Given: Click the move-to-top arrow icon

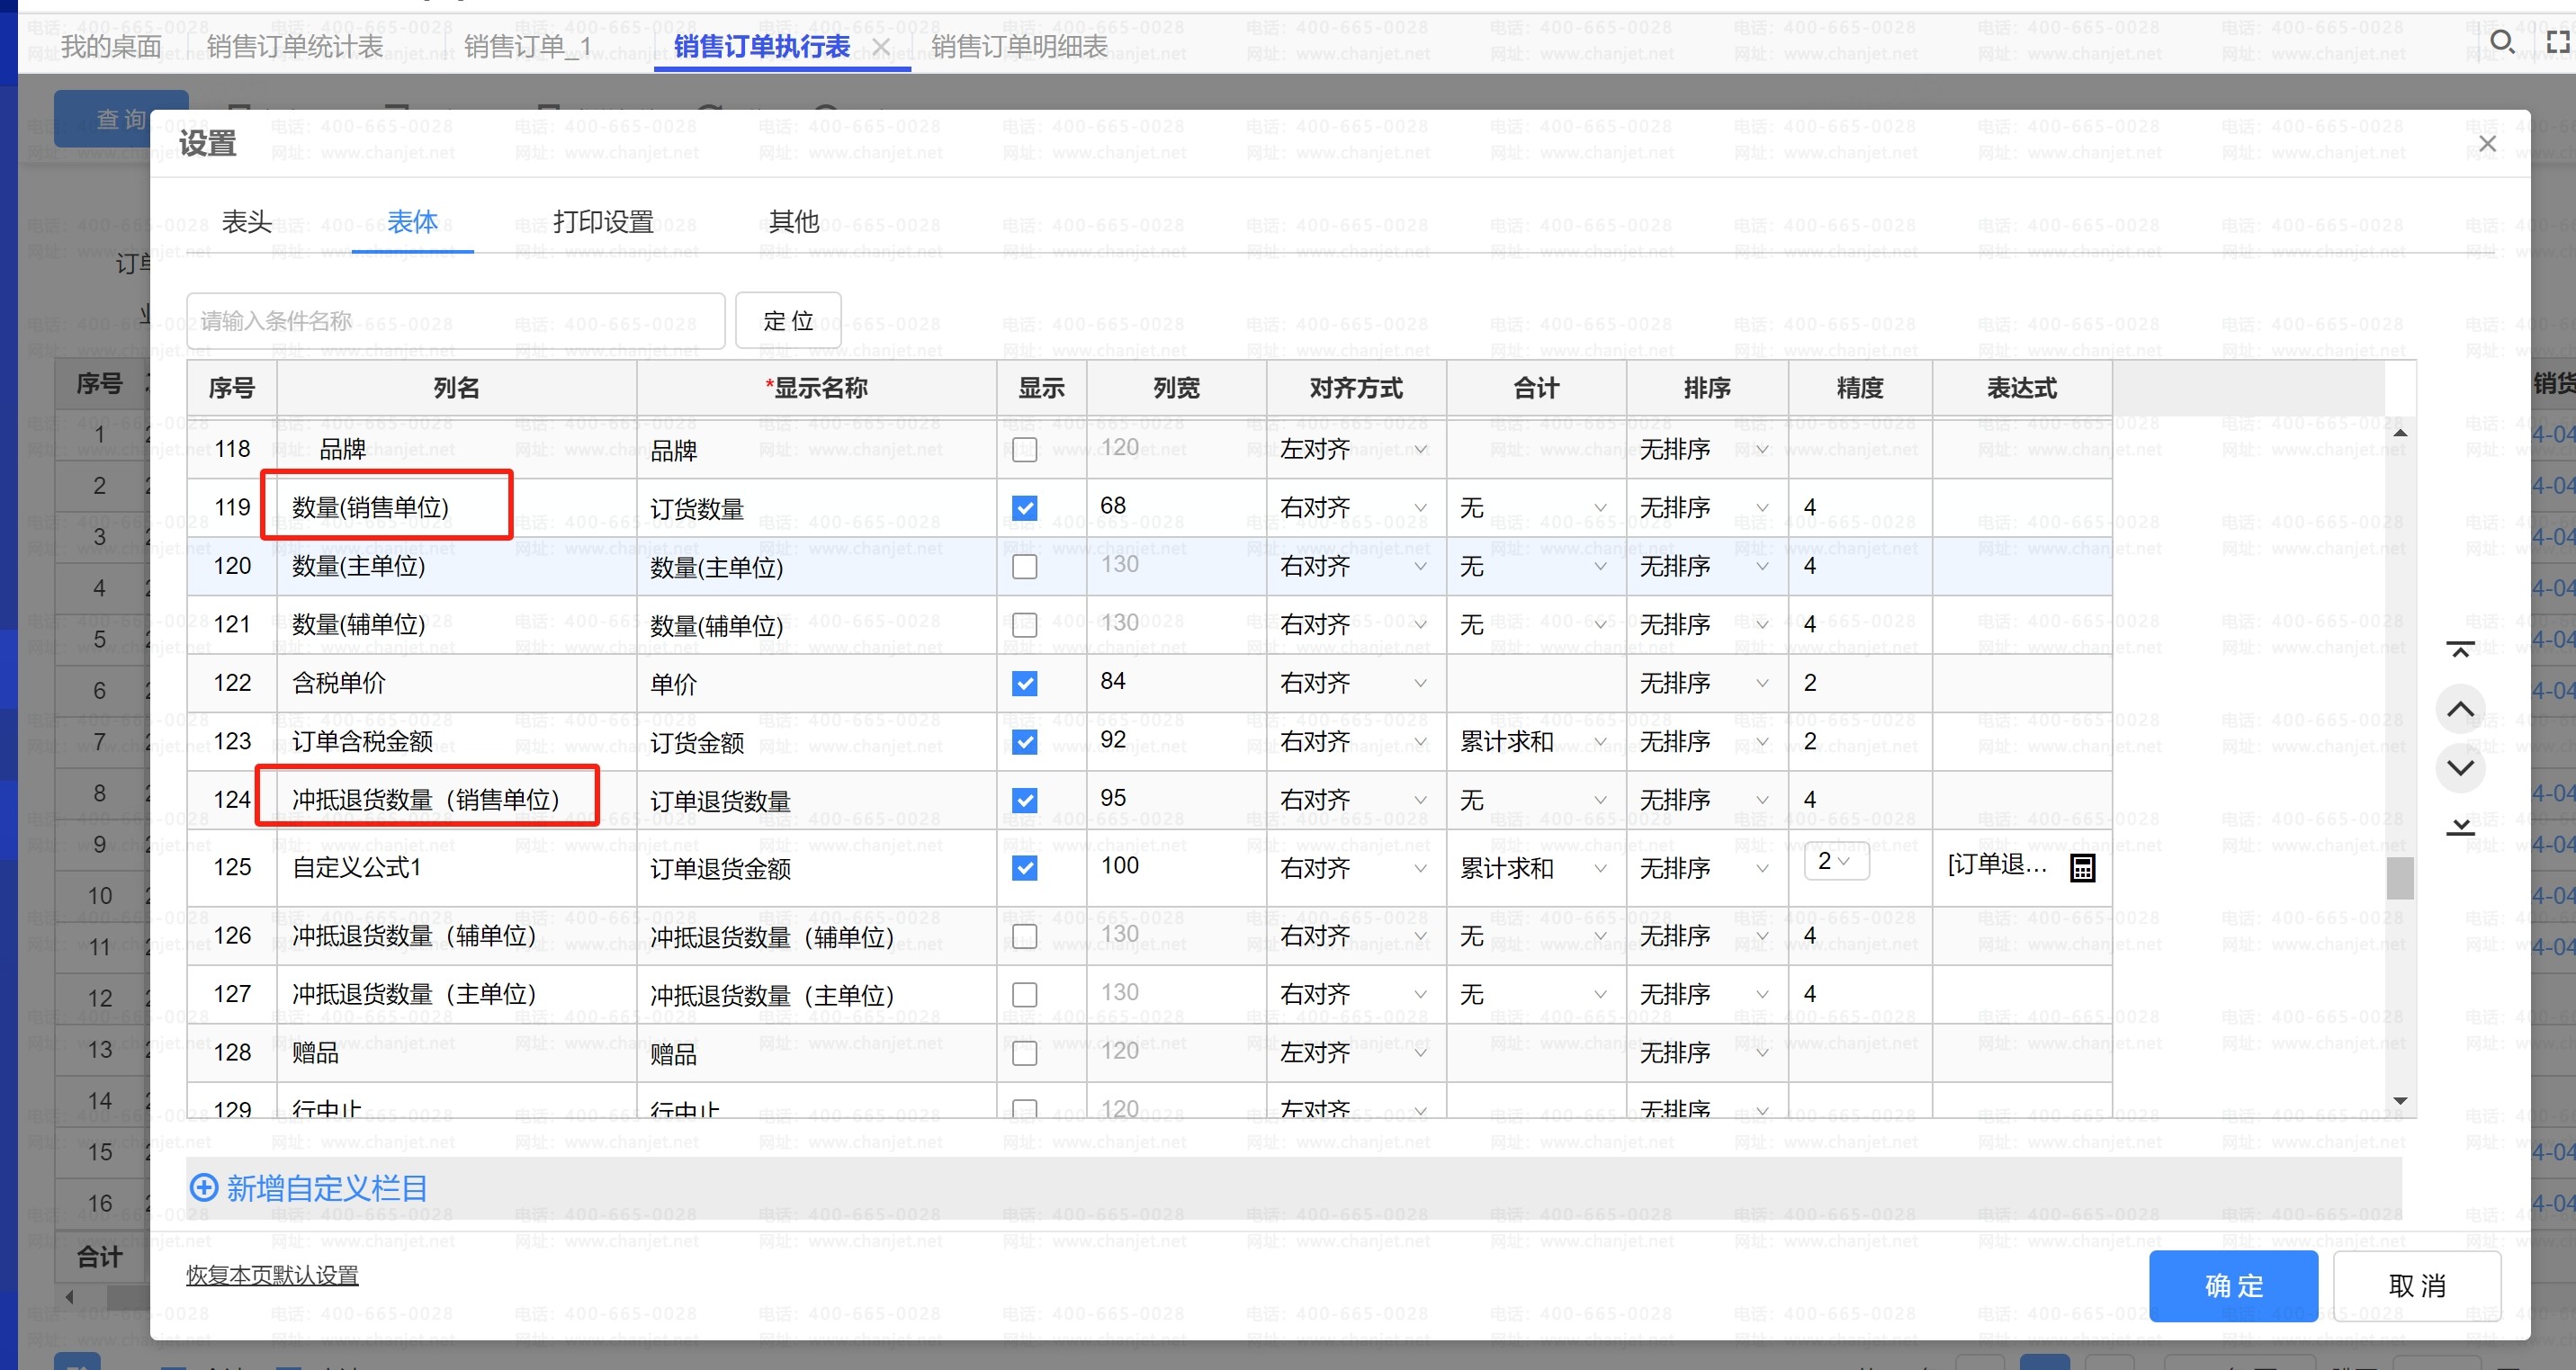Looking at the screenshot, I should pyautogui.click(x=2459, y=650).
